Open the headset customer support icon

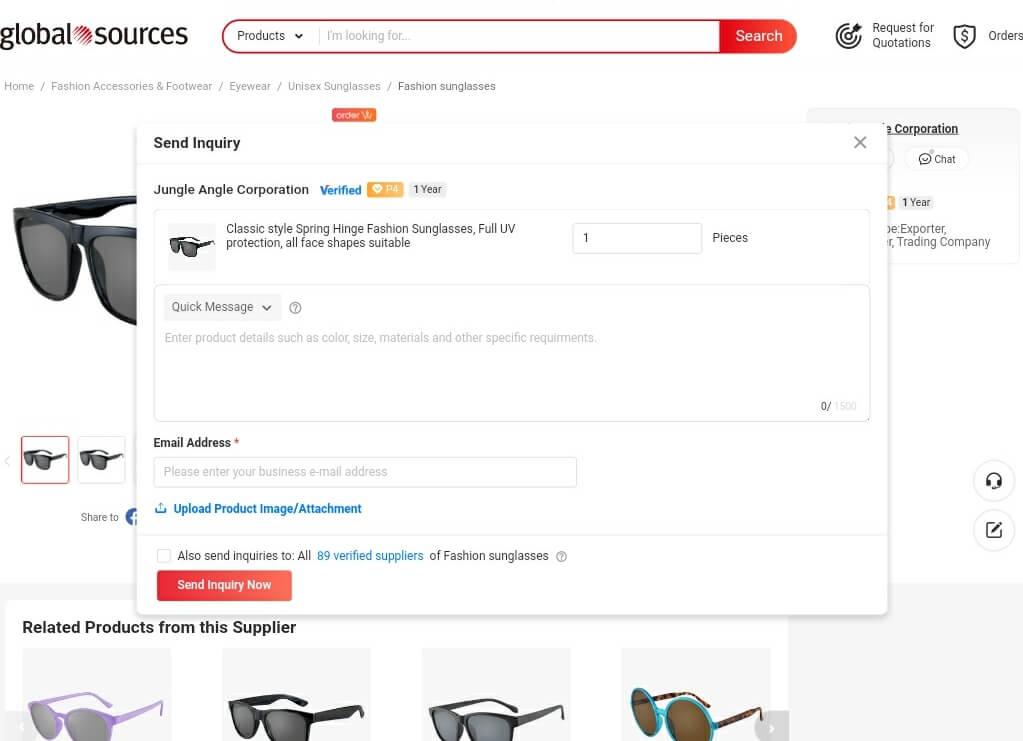pyautogui.click(x=994, y=481)
